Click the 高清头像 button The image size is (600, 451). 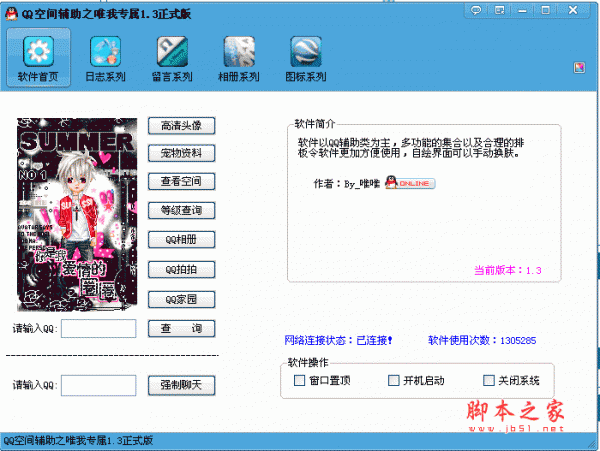(x=181, y=125)
